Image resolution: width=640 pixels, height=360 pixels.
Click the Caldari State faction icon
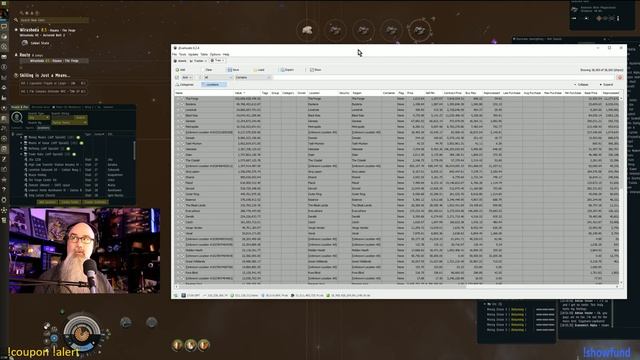tap(24, 42)
